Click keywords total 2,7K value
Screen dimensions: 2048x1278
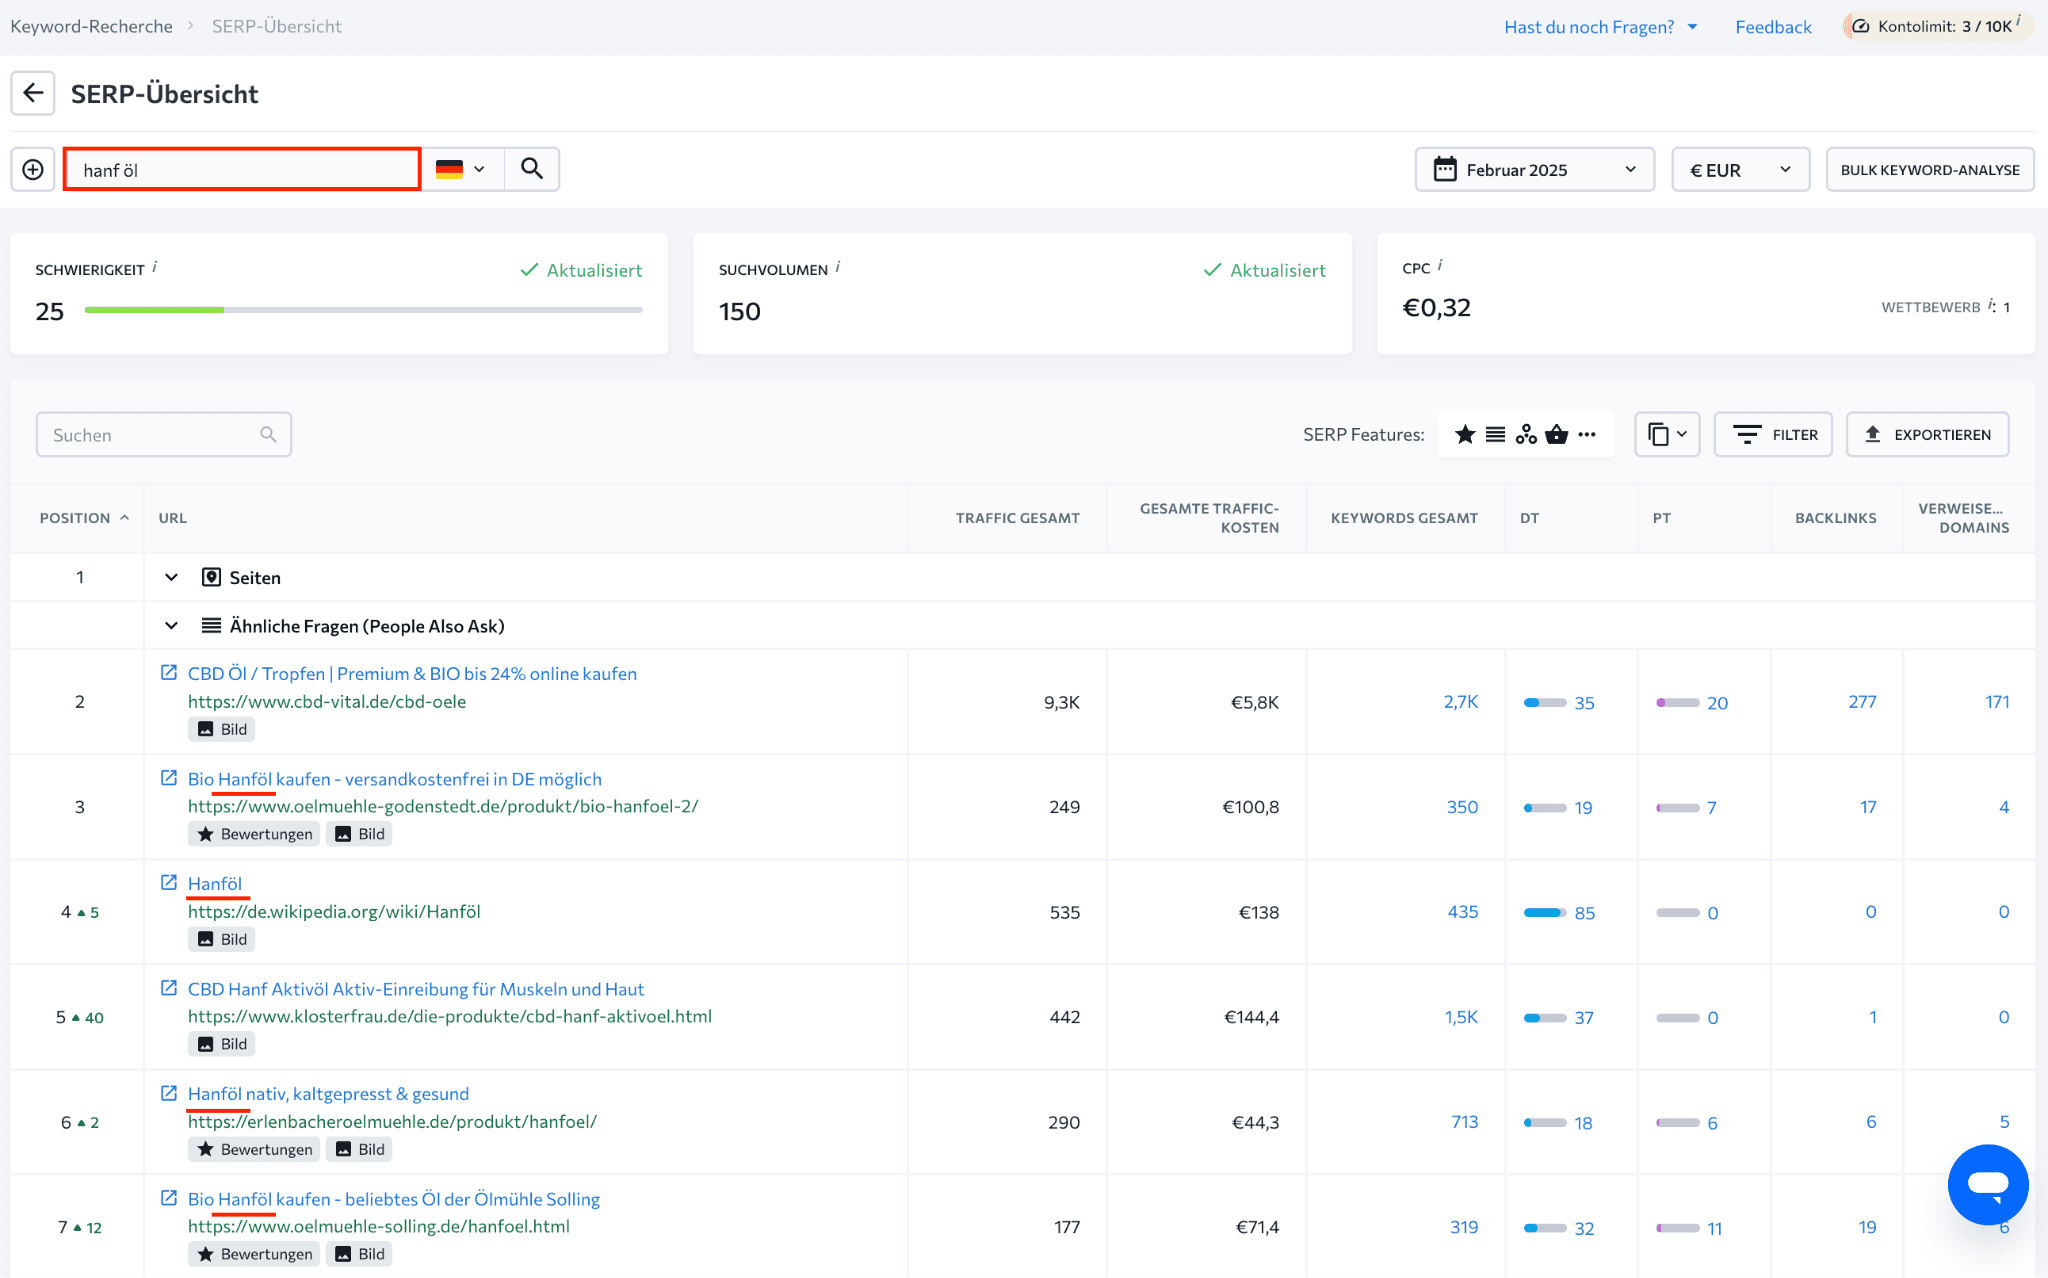pos(1460,701)
